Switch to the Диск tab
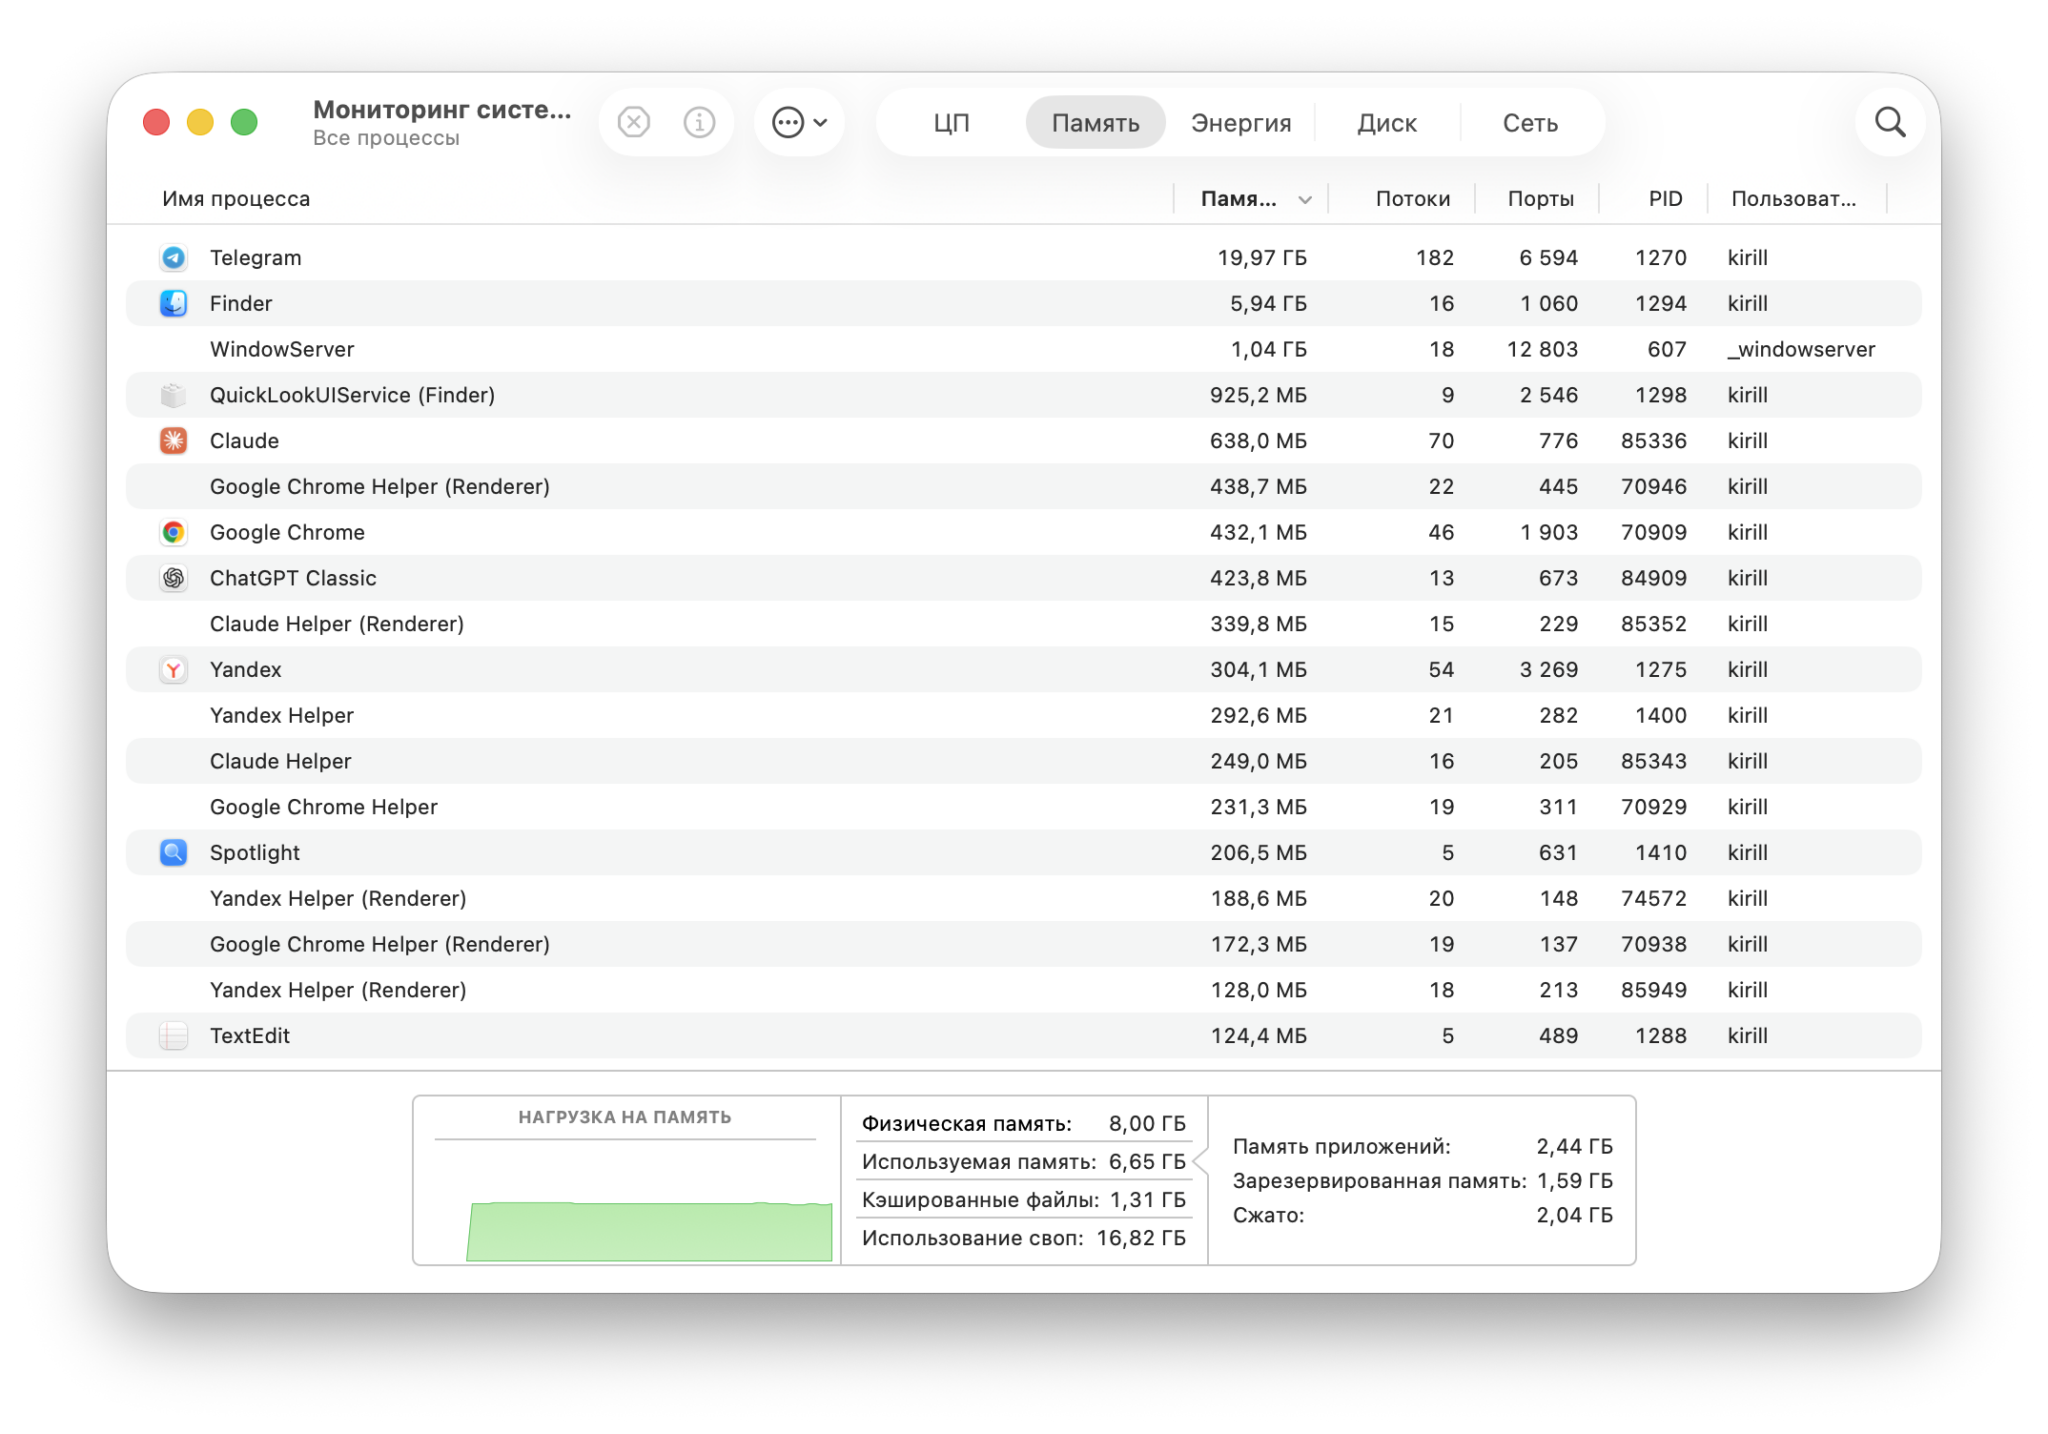2048x1434 pixels. [x=1387, y=123]
